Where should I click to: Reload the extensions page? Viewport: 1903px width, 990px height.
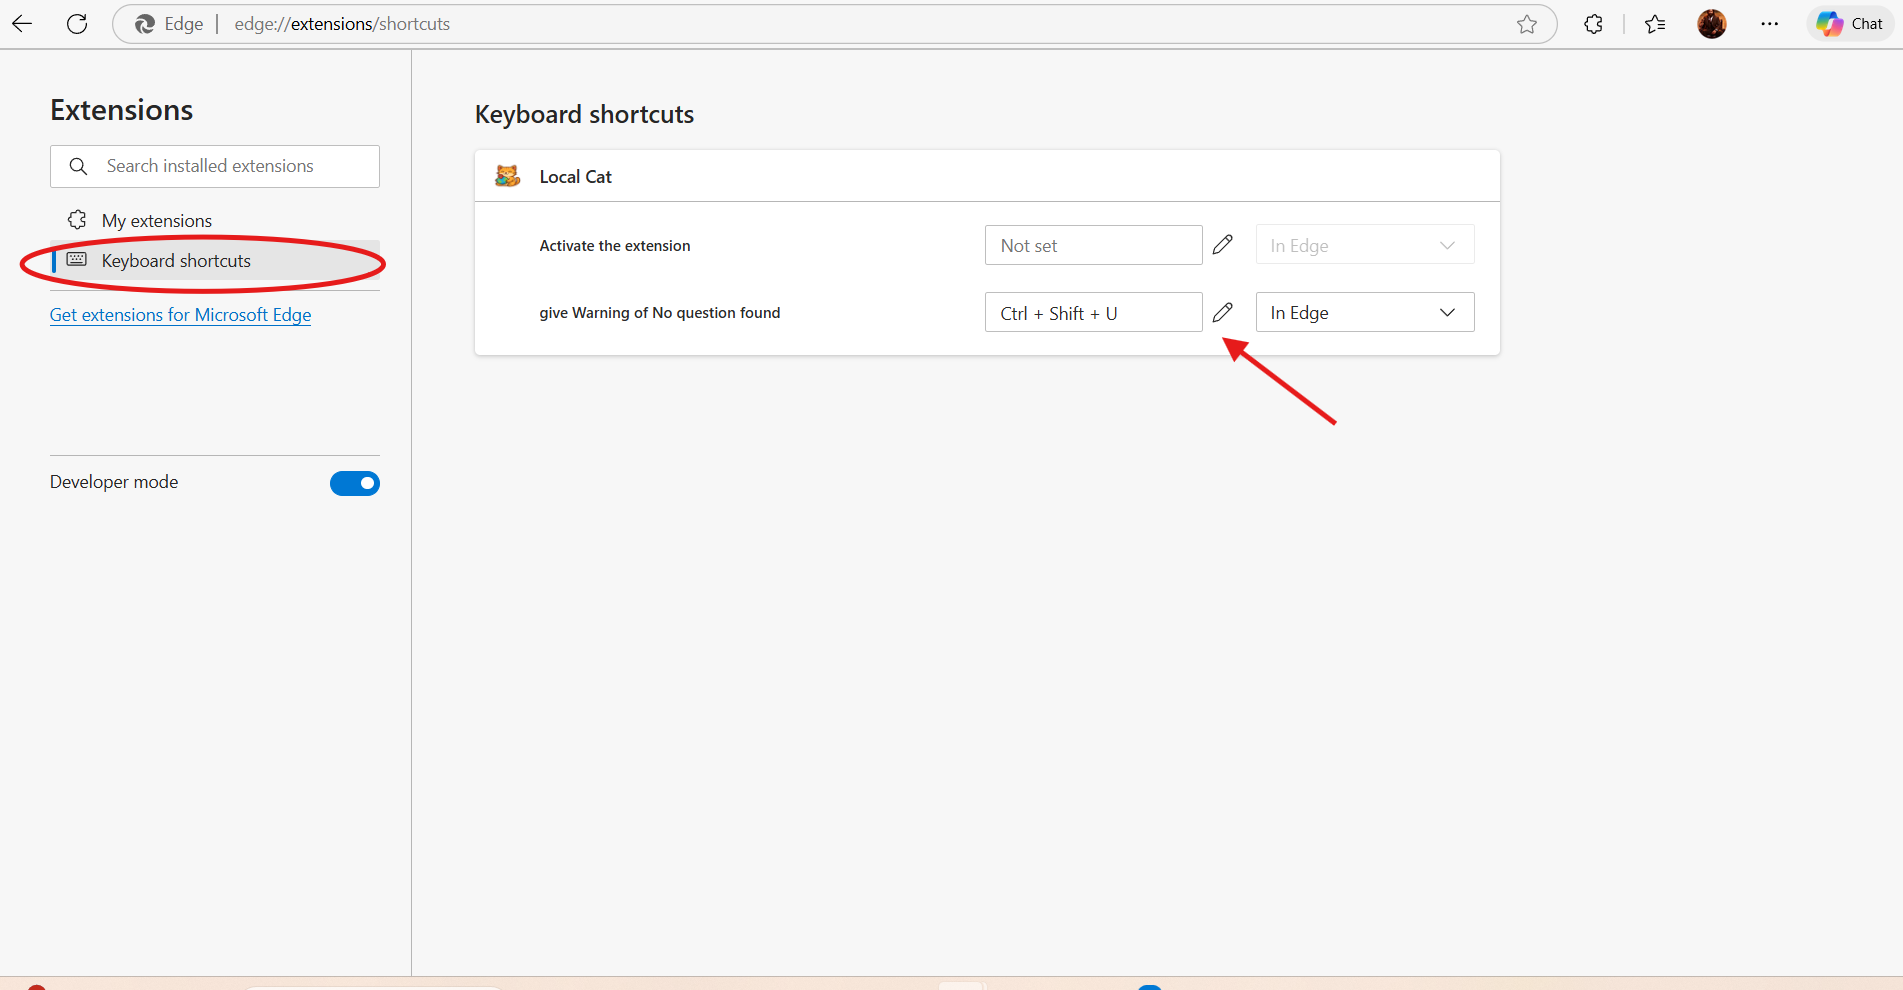pos(77,23)
